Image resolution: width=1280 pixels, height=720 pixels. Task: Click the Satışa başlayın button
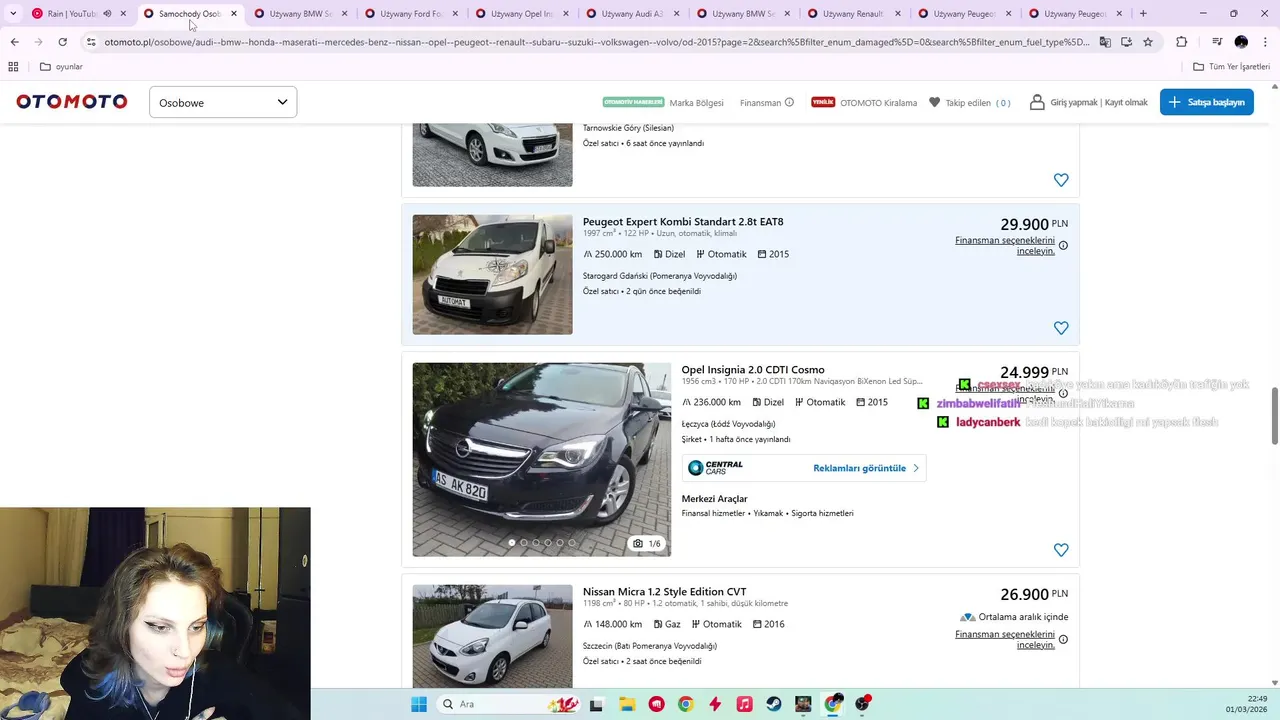(x=1206, y=102)
